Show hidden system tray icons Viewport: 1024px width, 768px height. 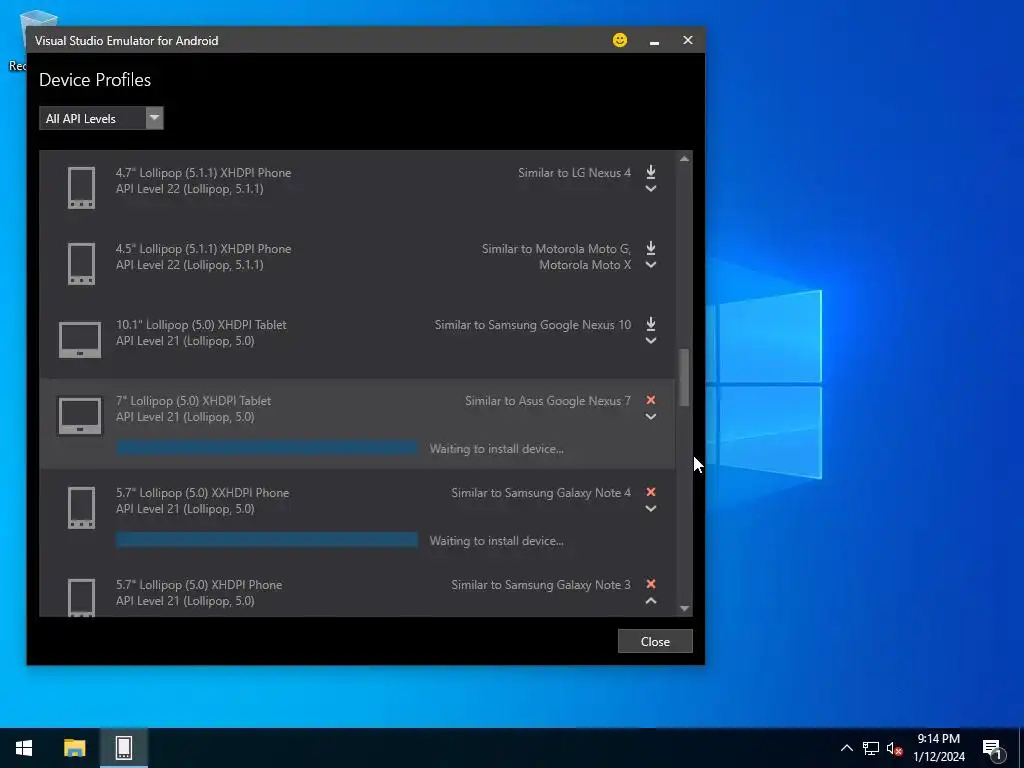(x=846, y=748)
